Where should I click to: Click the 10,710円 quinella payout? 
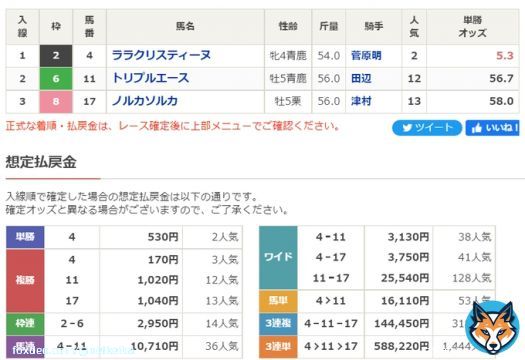(154, 346)
